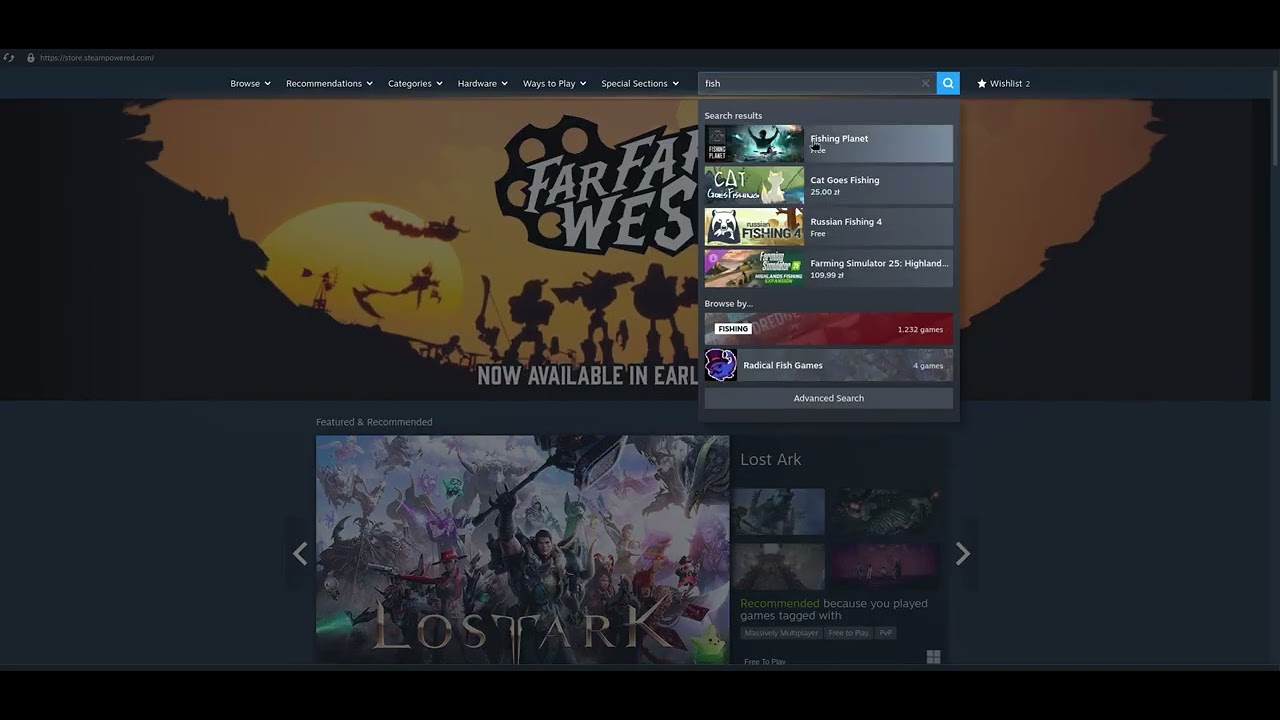
Task: Click the '25.00 zł' price text
Action: point(825,192)
